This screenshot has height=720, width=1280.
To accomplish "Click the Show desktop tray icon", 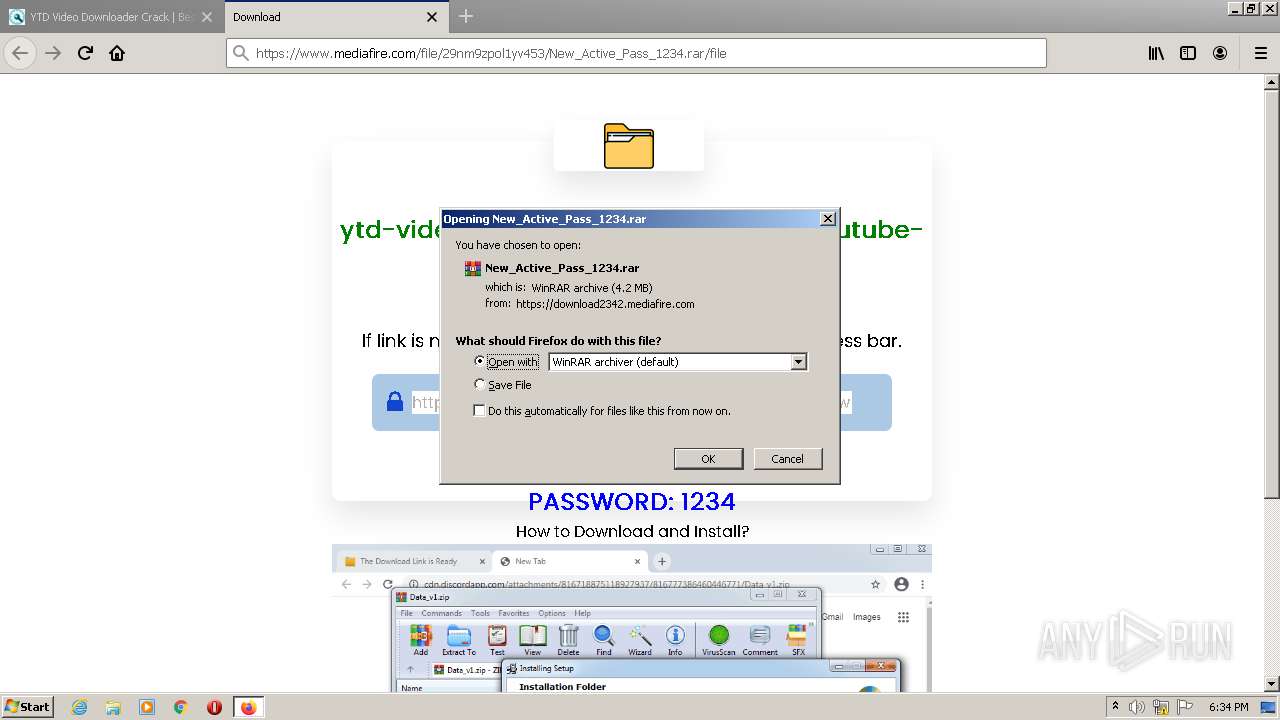I will [1268, 707].
